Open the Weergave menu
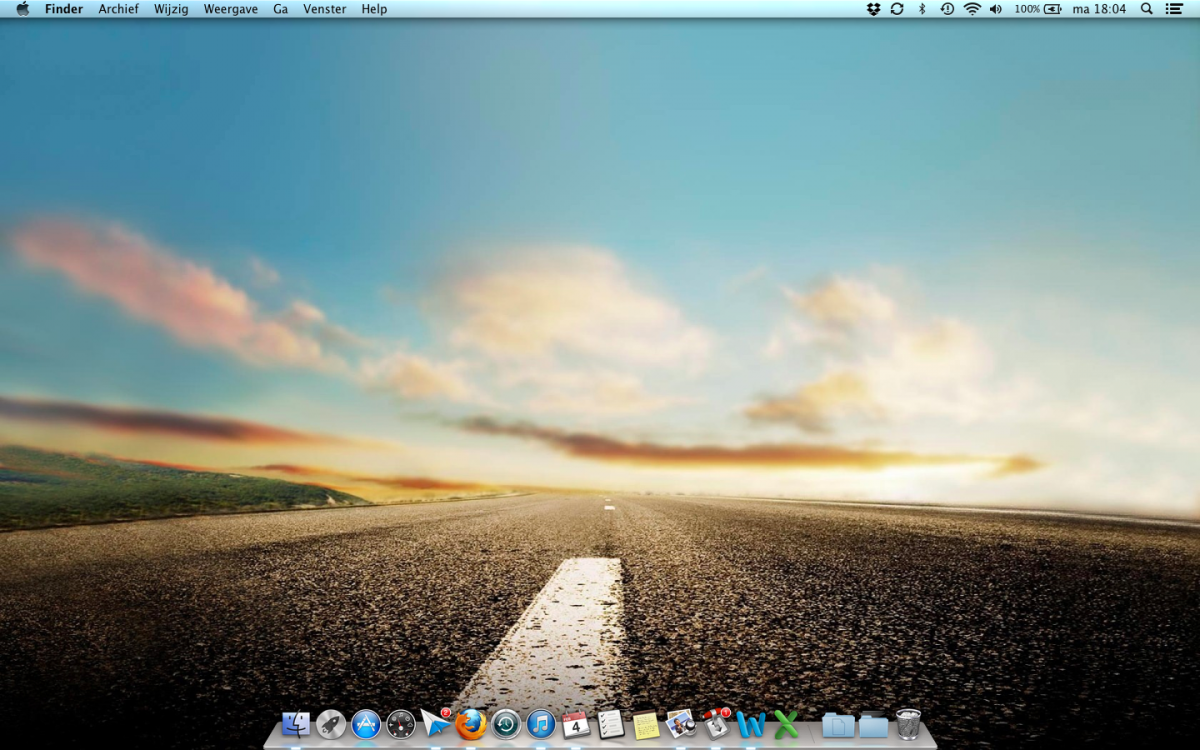Viewport: 1200px width, 750px height. tap(231, 9)
